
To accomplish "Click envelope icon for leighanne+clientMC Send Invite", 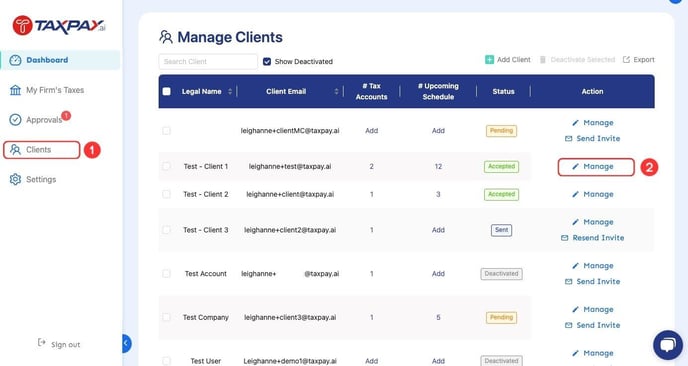I will click(x=568, y=139).
